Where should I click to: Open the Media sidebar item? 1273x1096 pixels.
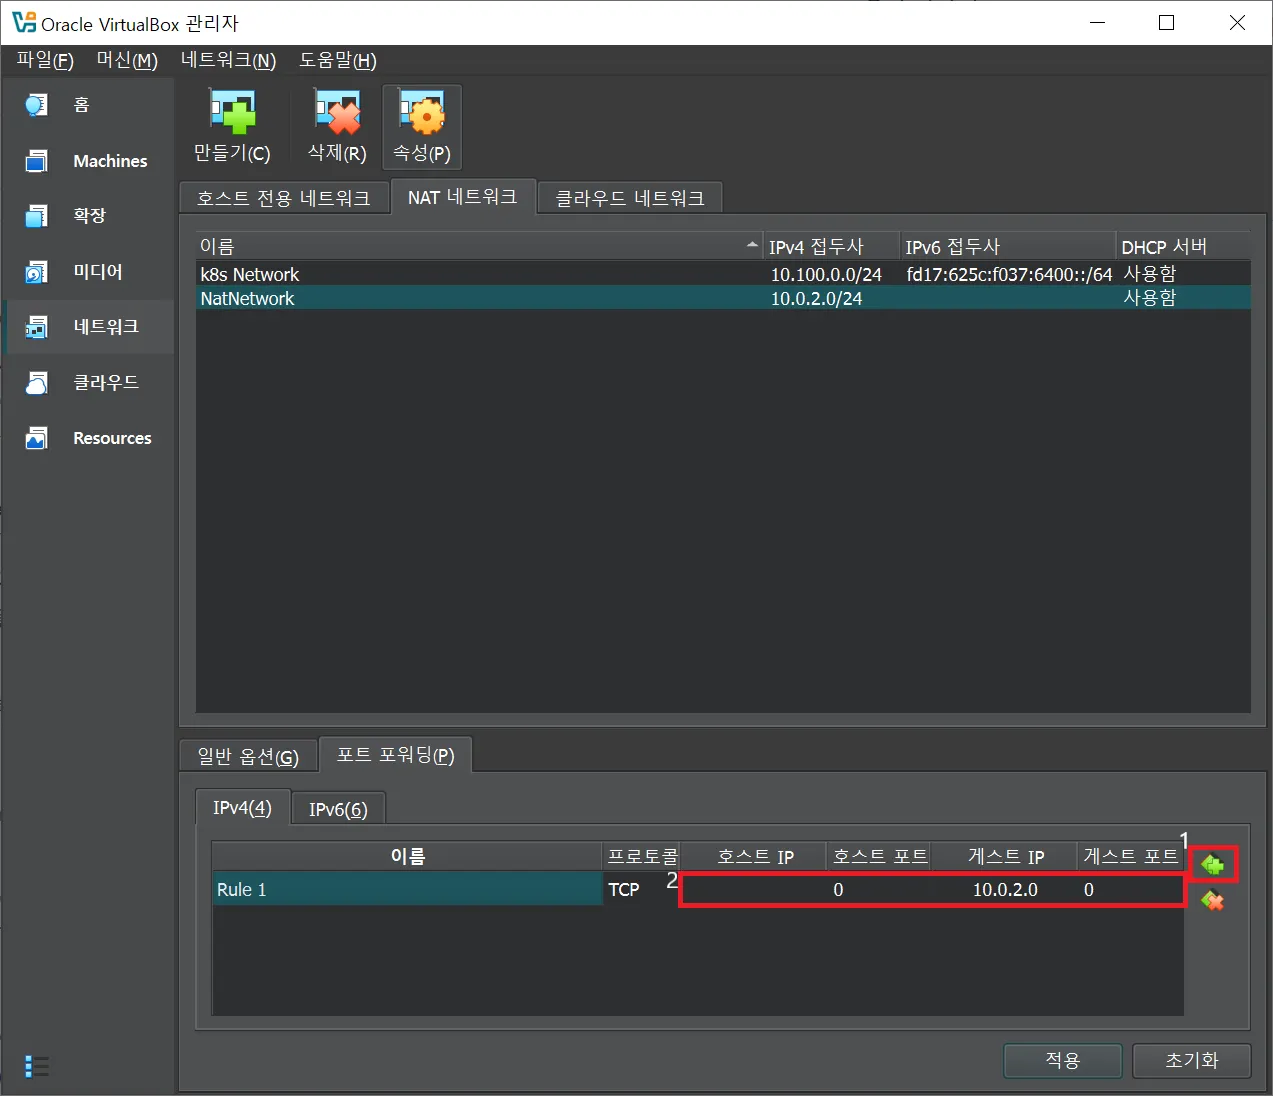pyautogui.click(x=88, y=271)
